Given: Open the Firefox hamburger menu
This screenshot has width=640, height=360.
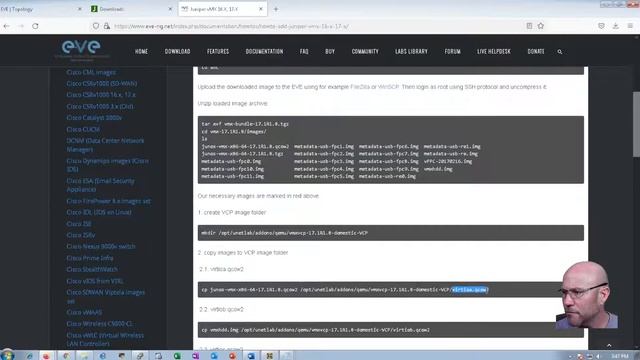Looking at the screenshot, I should point(630,26).
